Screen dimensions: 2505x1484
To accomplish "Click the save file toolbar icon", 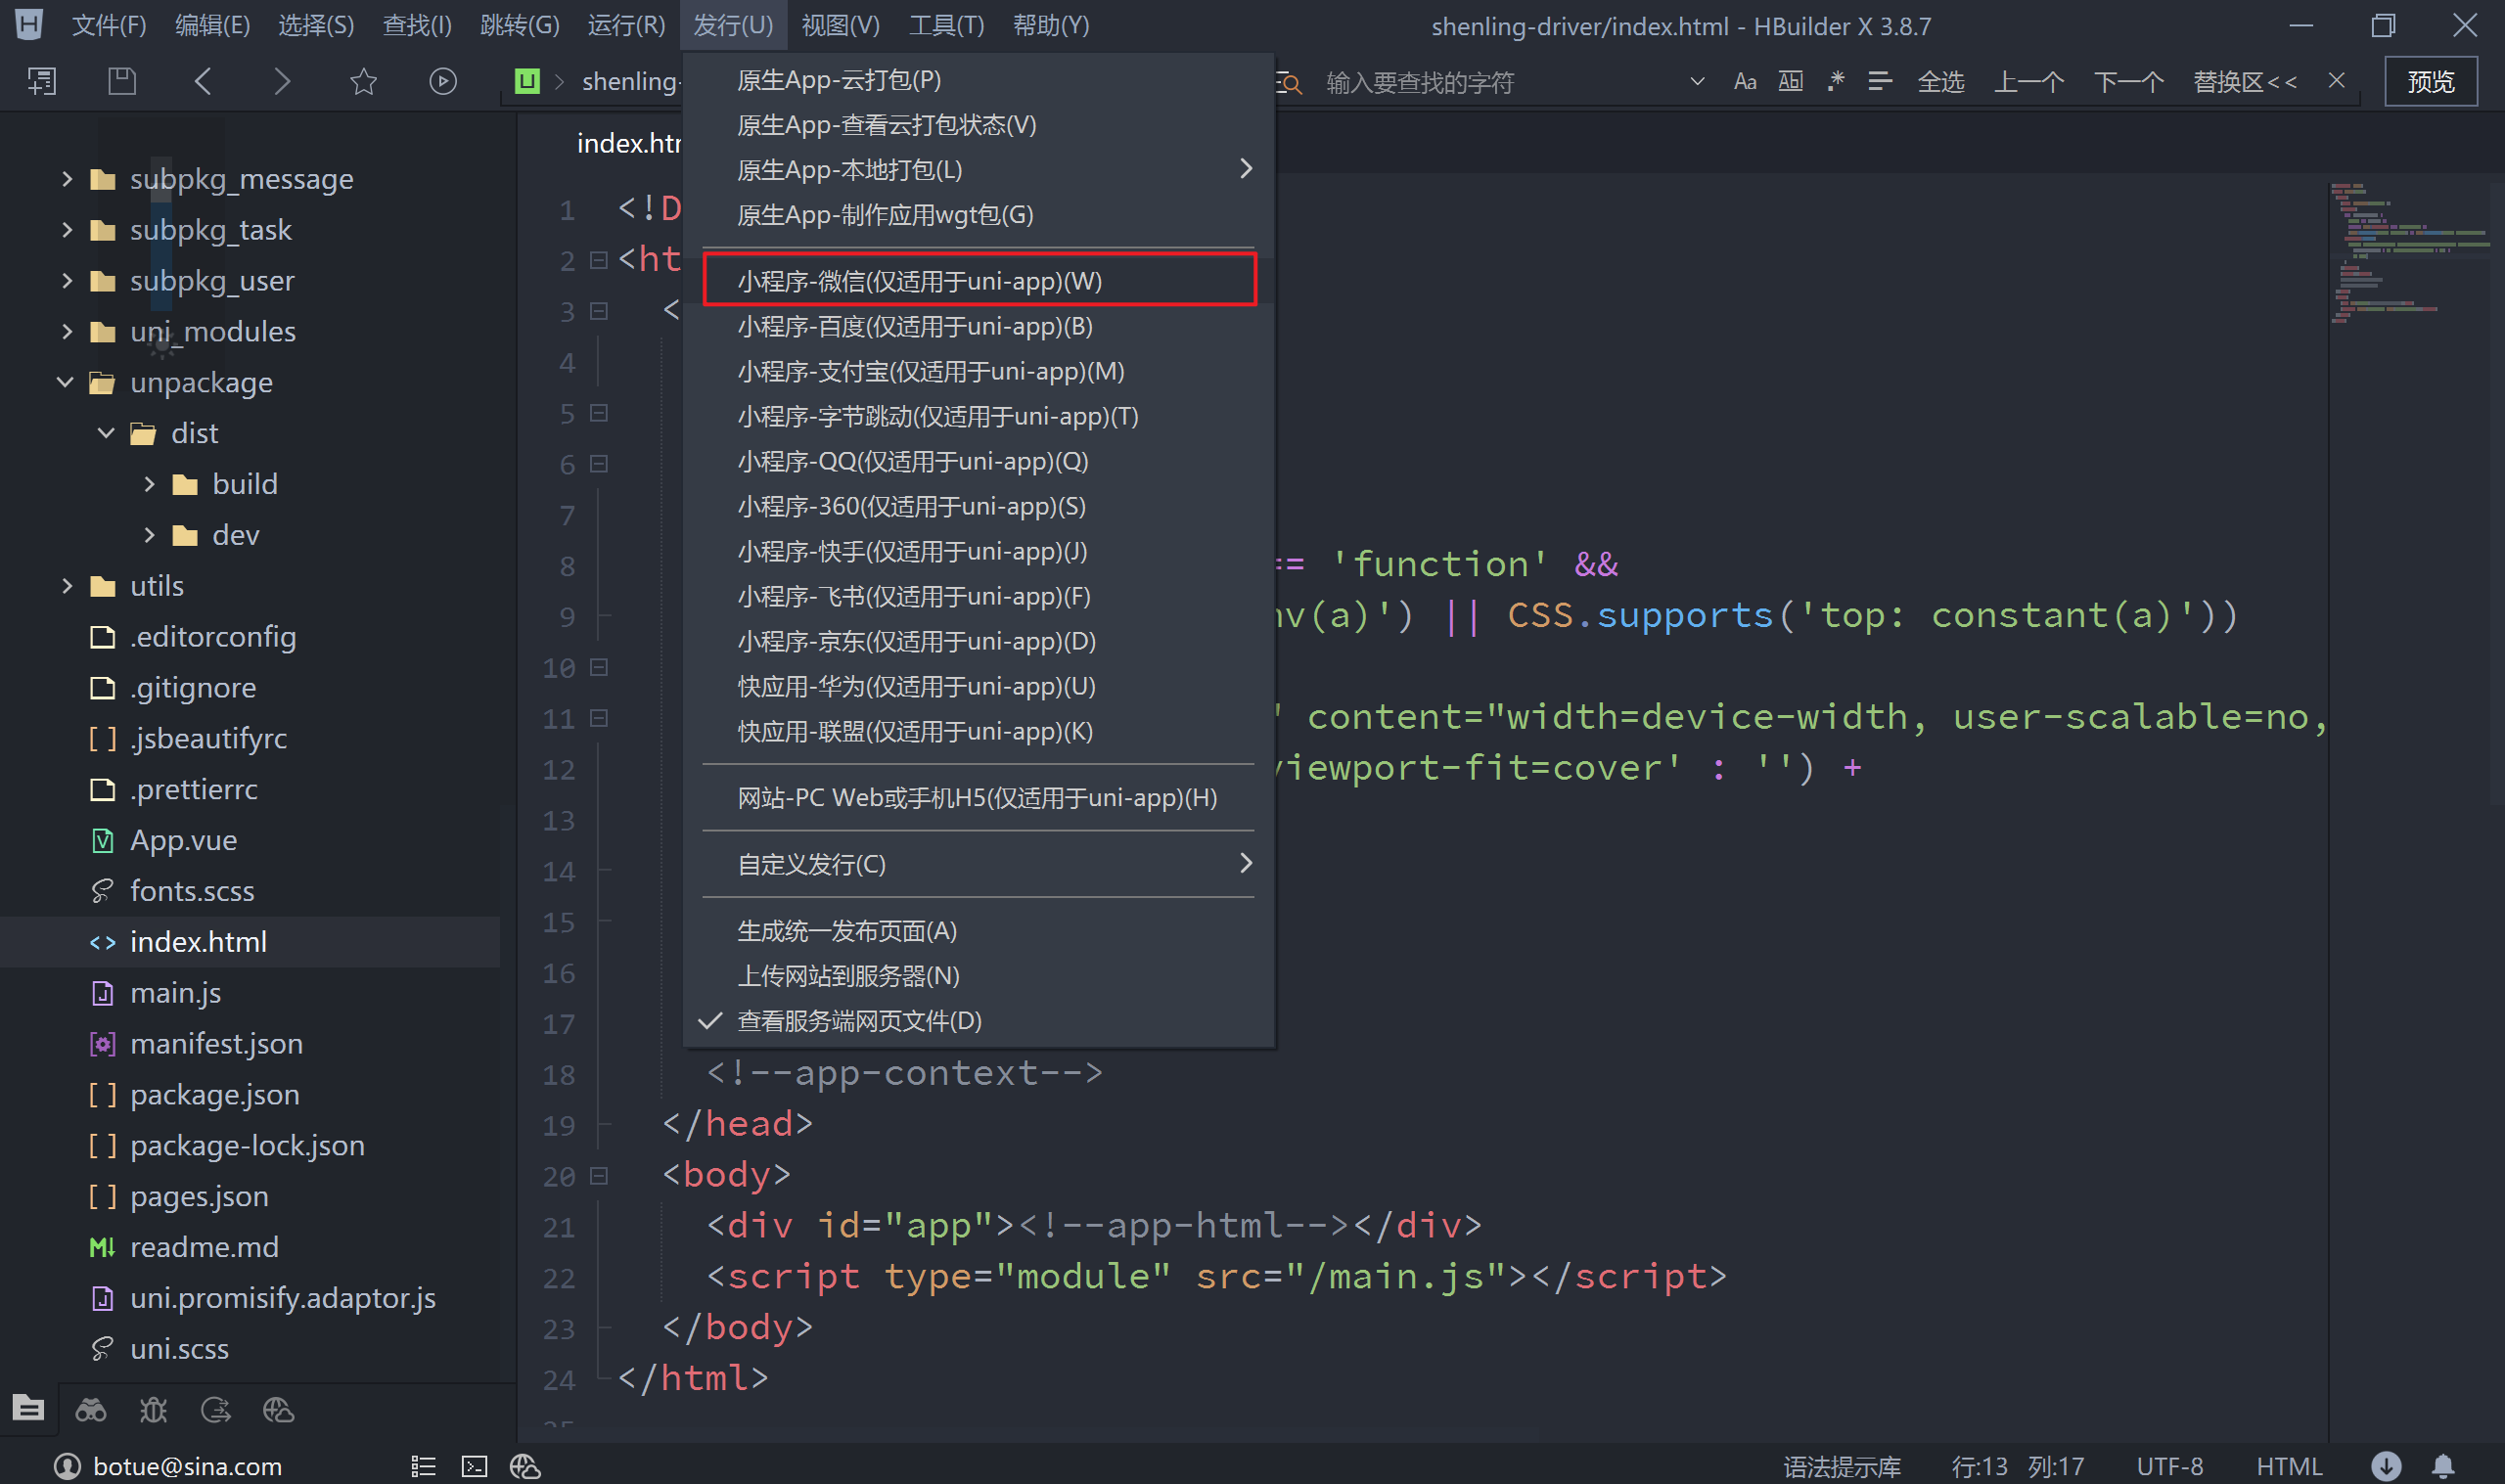I will pos(122,81).
